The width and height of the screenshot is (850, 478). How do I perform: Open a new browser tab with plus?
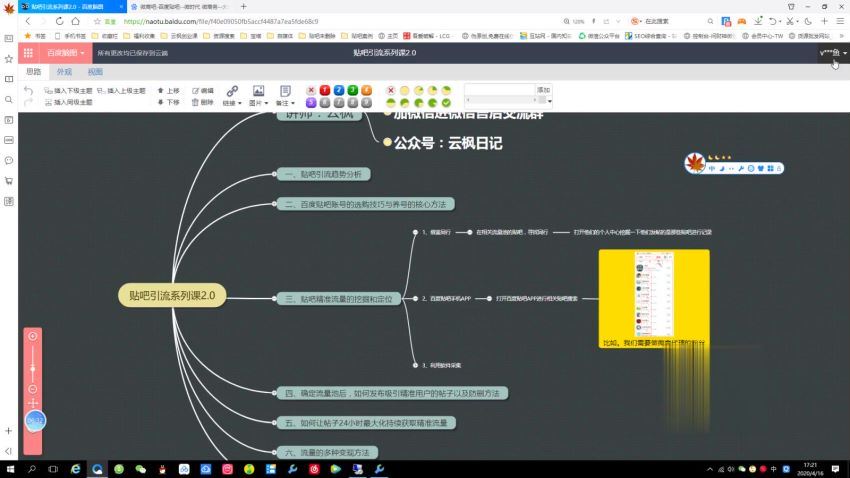pyautogui.click(x=243, y=7)
